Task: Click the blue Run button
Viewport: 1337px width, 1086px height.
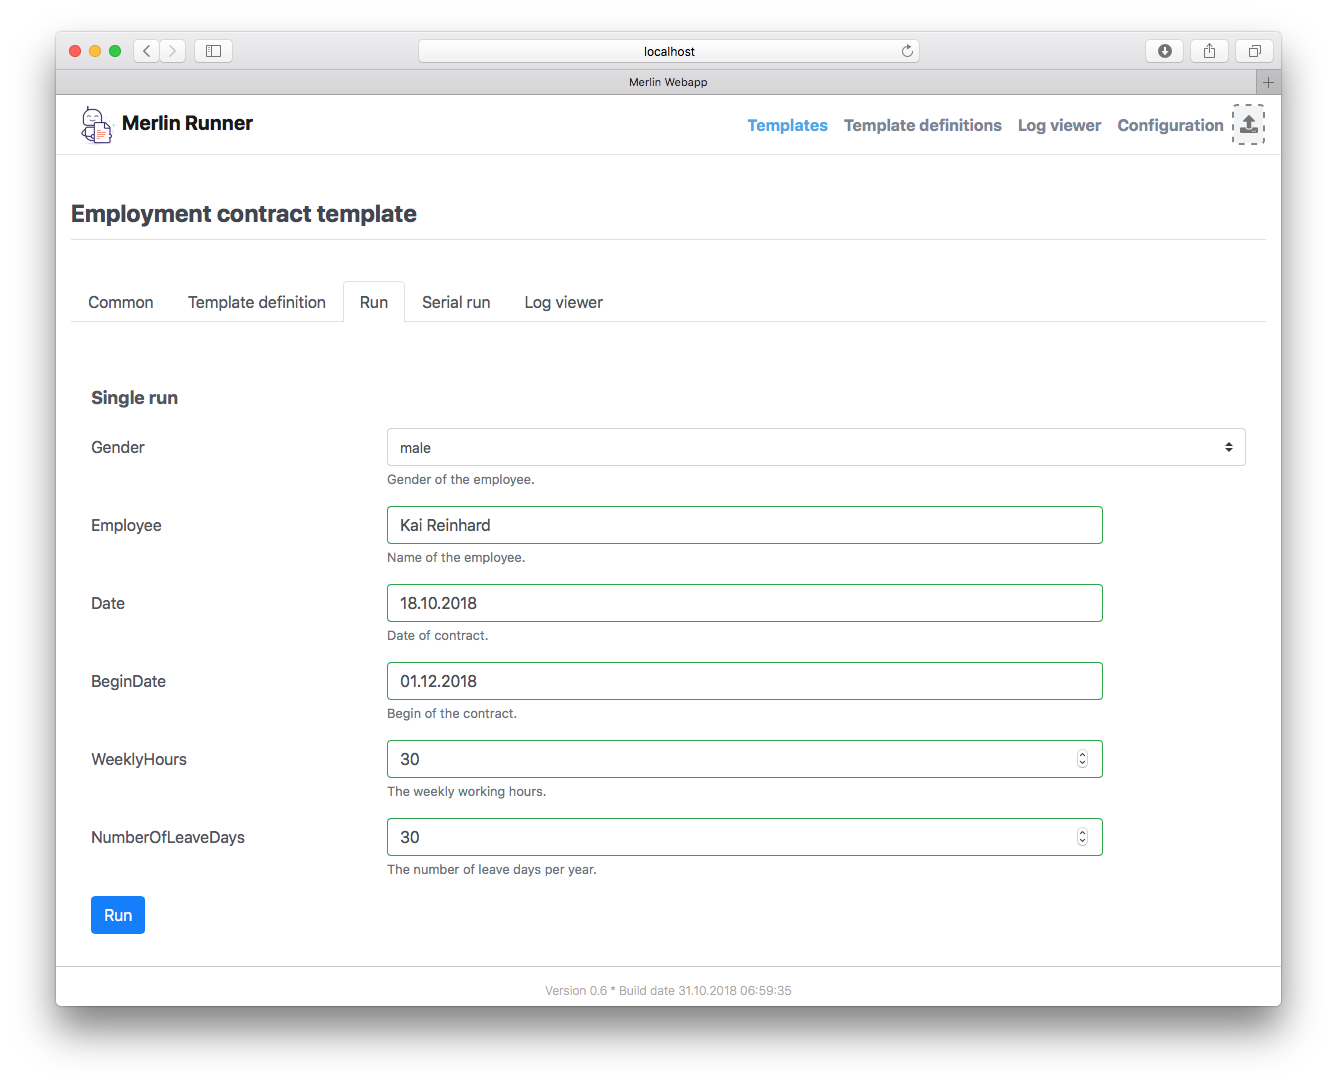Action: point(117,914)
